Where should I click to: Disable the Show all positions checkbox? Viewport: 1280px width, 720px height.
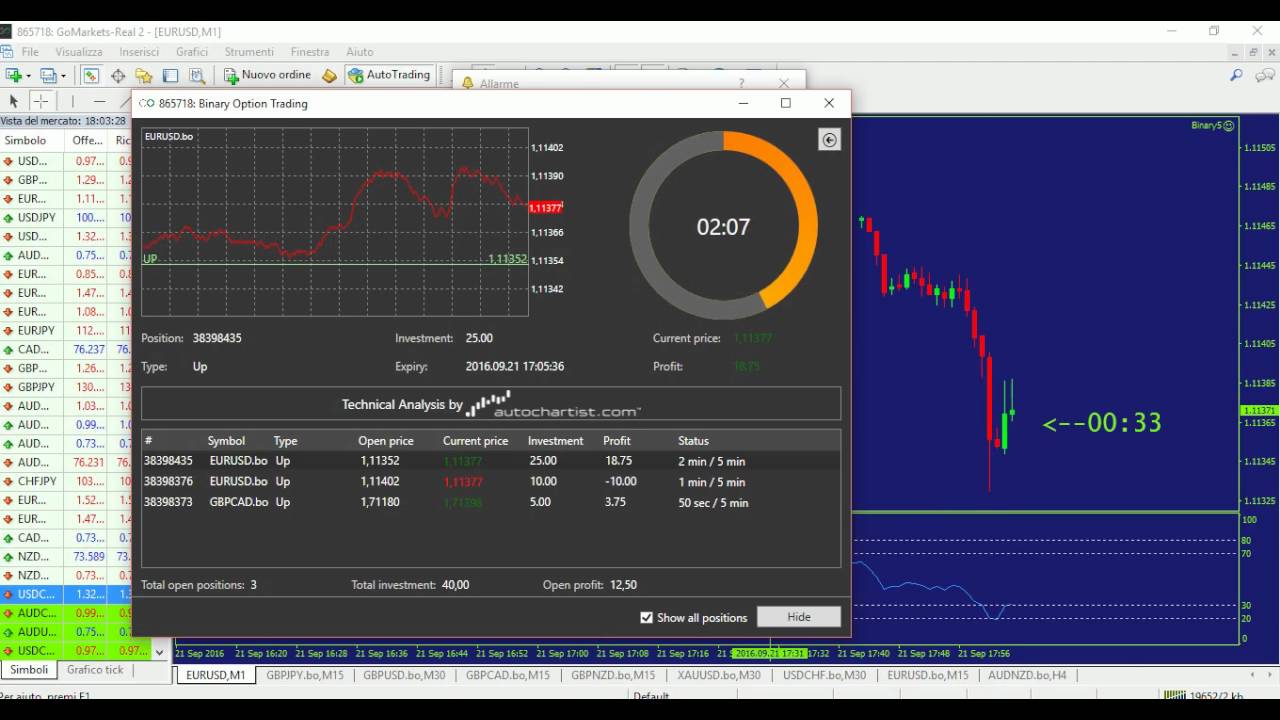pos(646,617)
